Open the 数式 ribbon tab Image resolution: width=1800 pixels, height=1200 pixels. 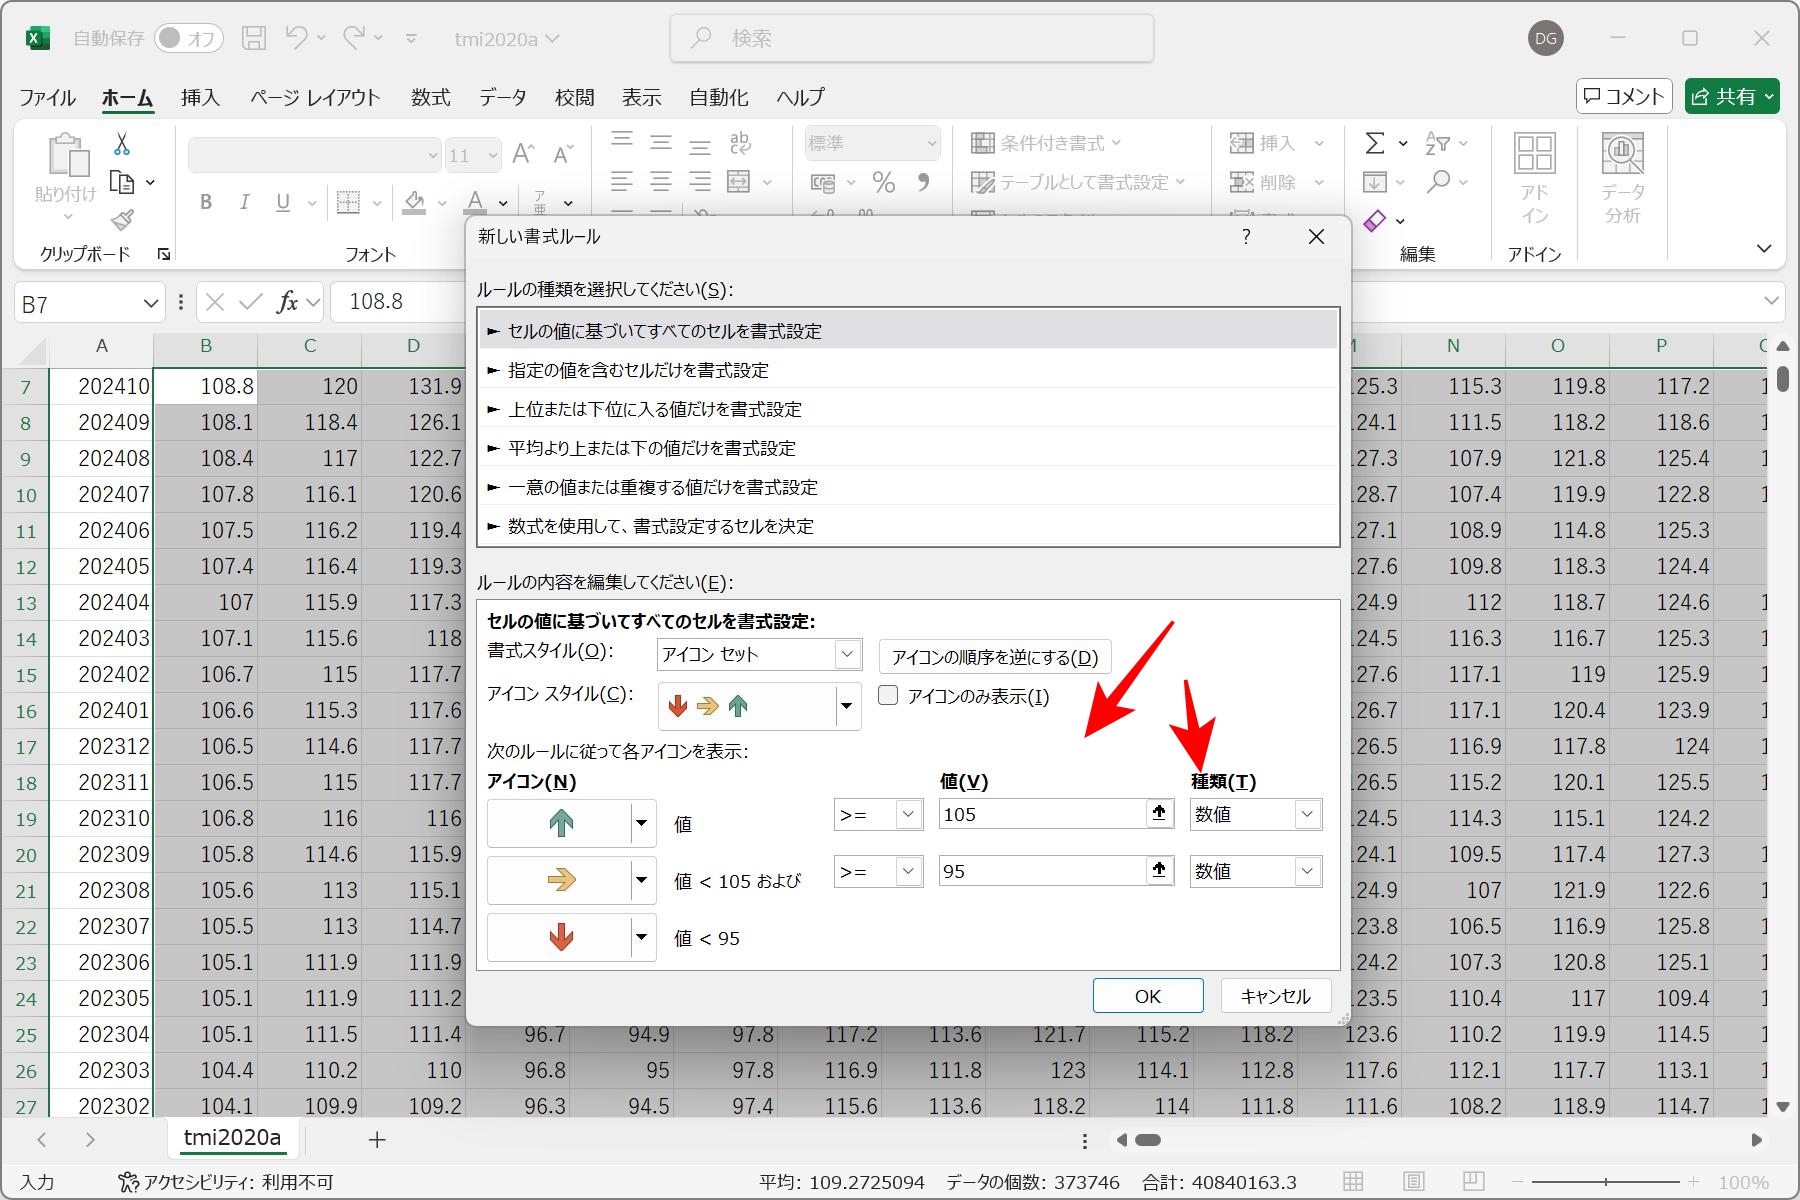point(430,97)
